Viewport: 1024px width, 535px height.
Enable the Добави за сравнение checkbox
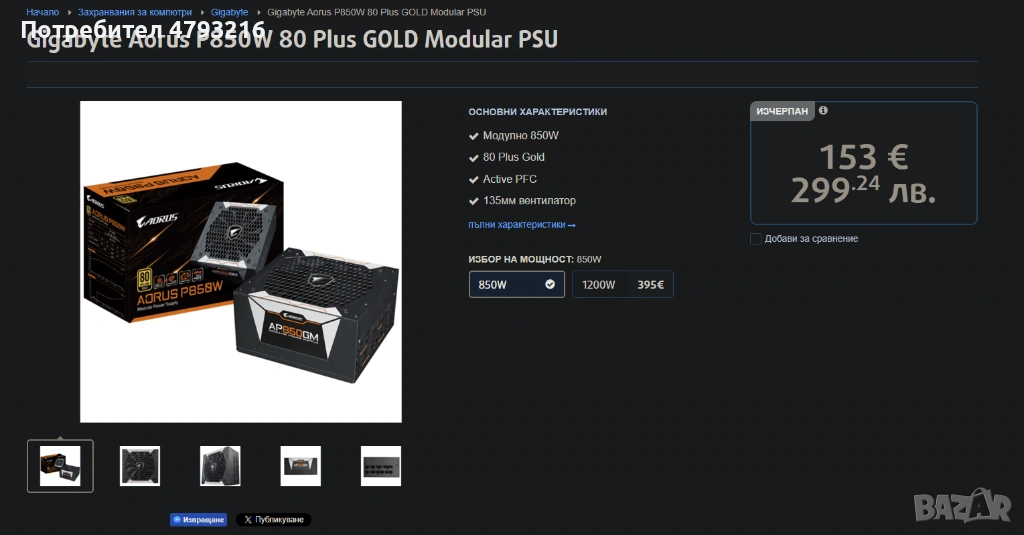pyautogui.click(x=756, y=239)
